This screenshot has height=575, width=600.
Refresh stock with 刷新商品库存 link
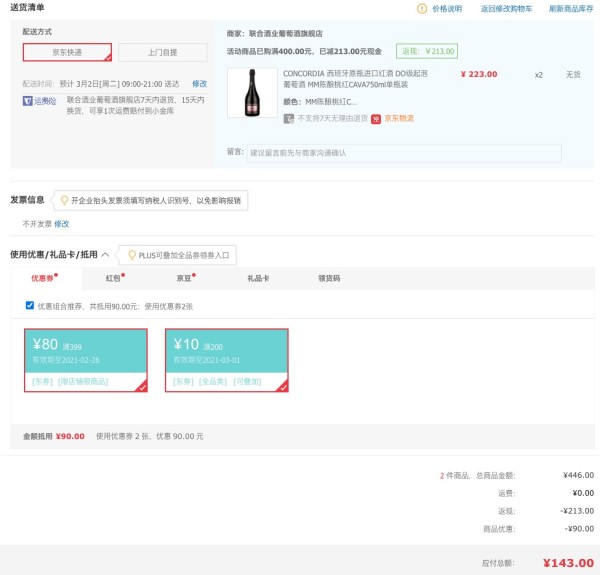[x=571, y=8]
